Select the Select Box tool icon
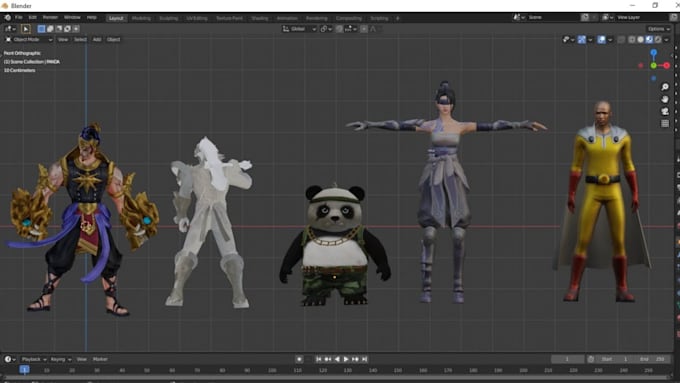This screenshot has height=383, width=680. pyautogui.click(x=26, y=29)
